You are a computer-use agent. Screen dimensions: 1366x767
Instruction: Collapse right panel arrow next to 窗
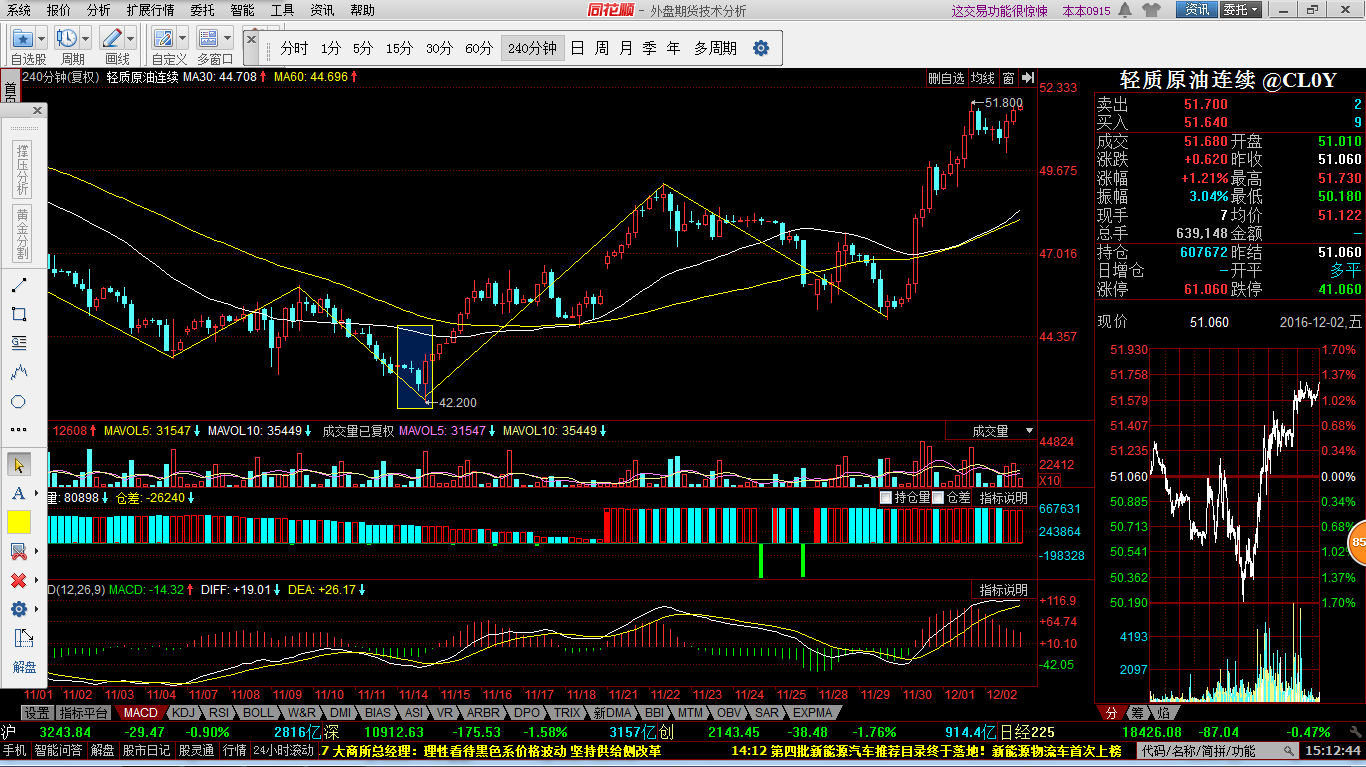pyautogui.click(x=1028, y=78)
